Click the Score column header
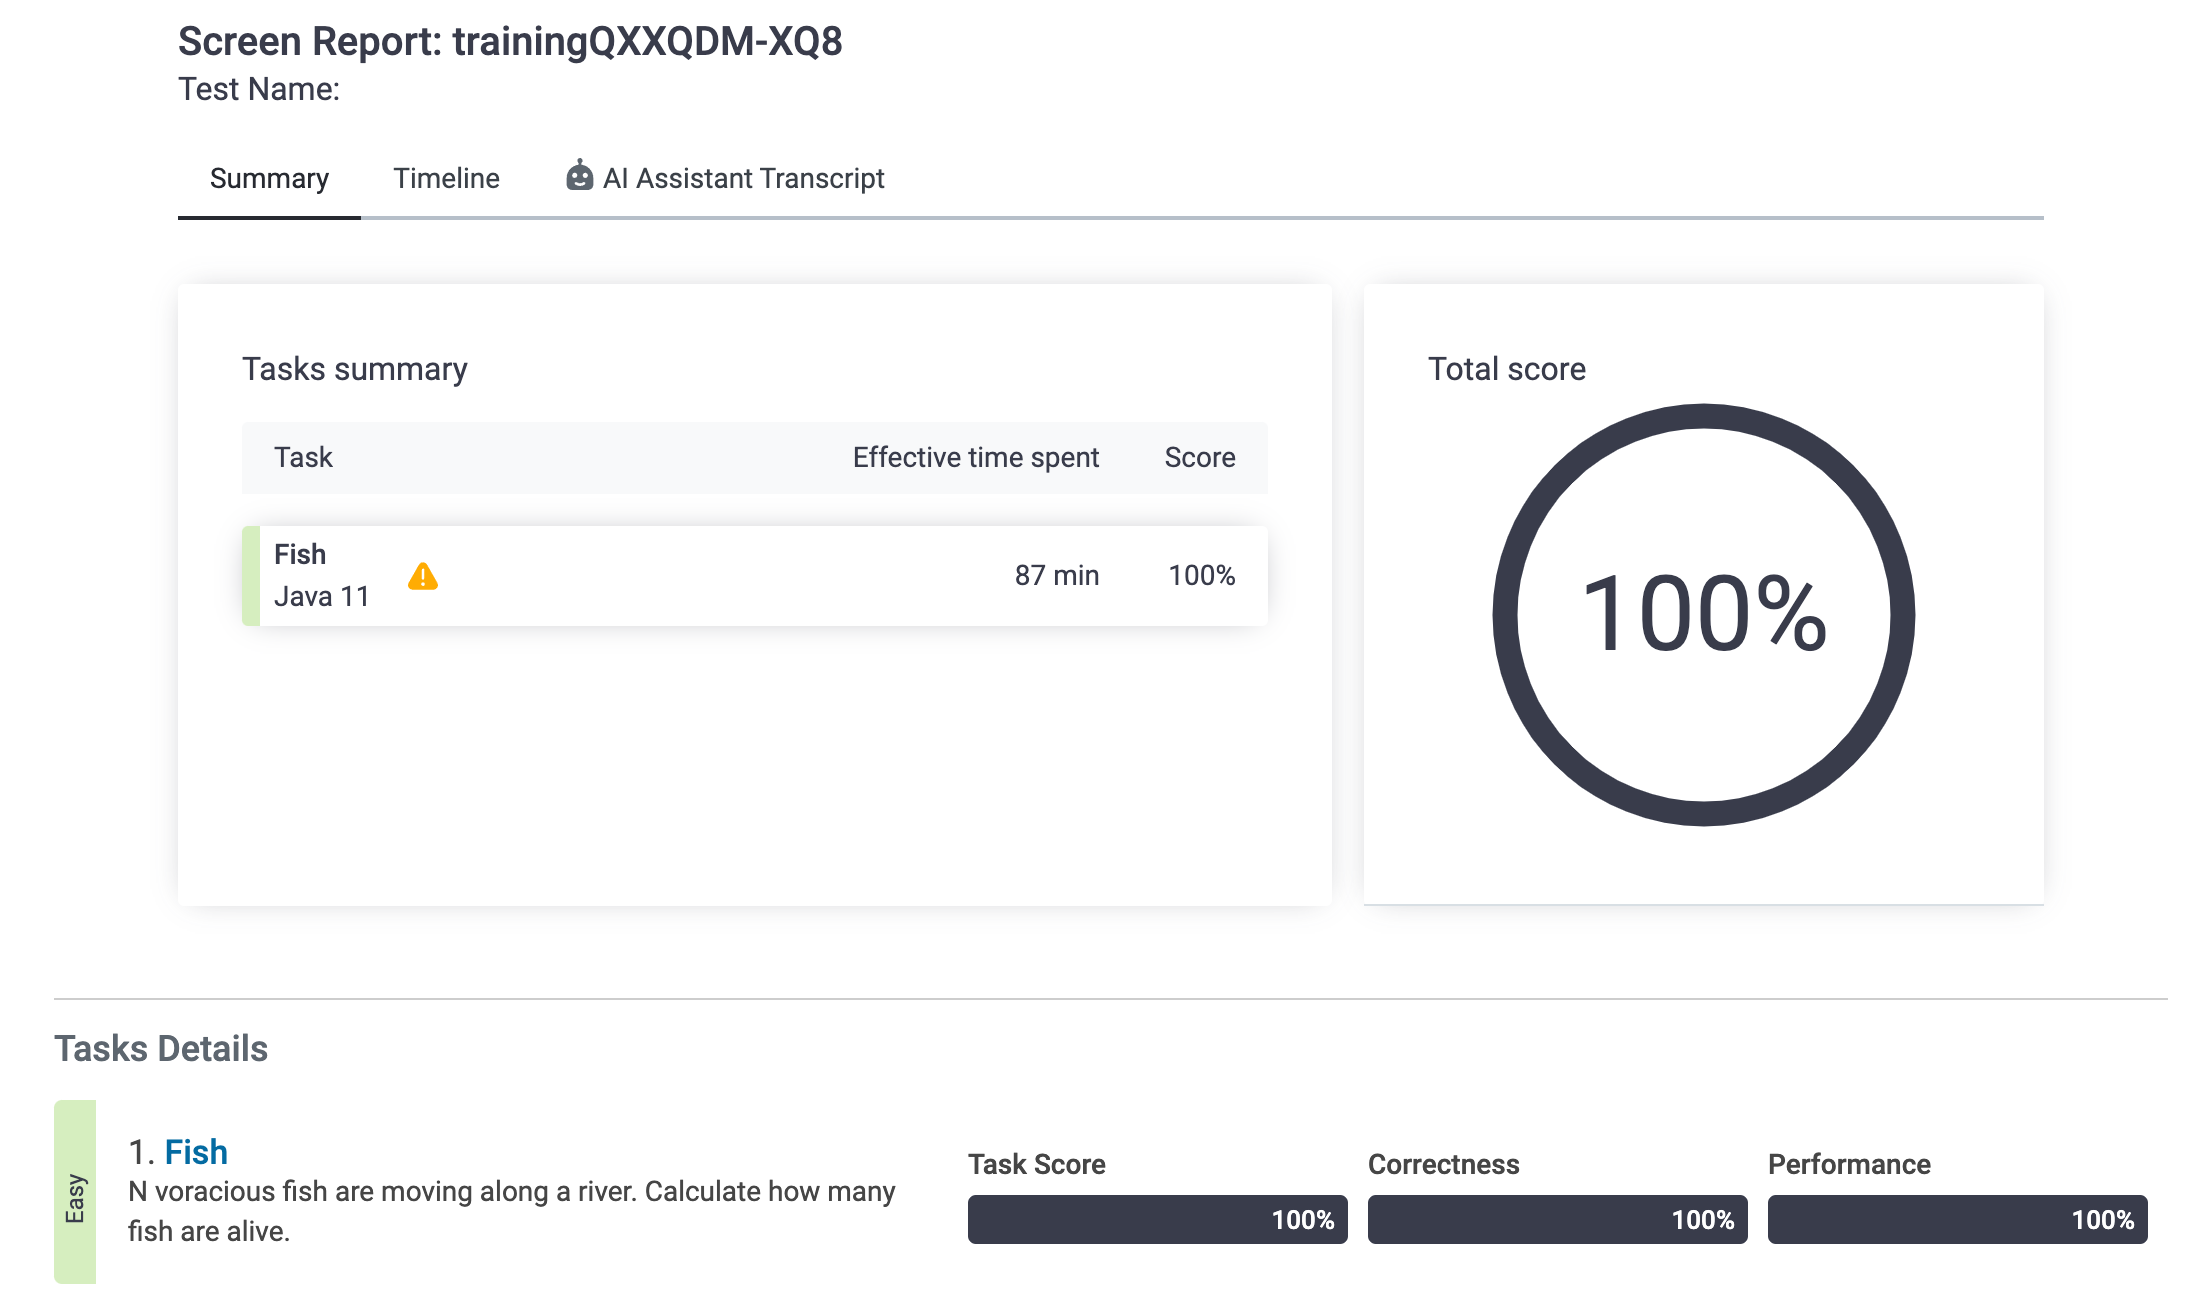The height and width of the screenshot is (1304, 2202). (1199, 457)
